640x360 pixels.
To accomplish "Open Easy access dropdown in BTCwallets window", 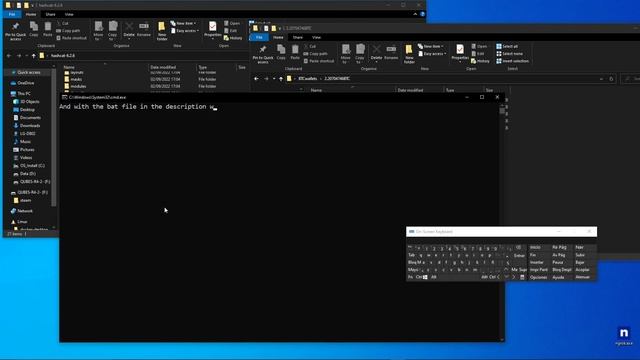I will 432,53.
